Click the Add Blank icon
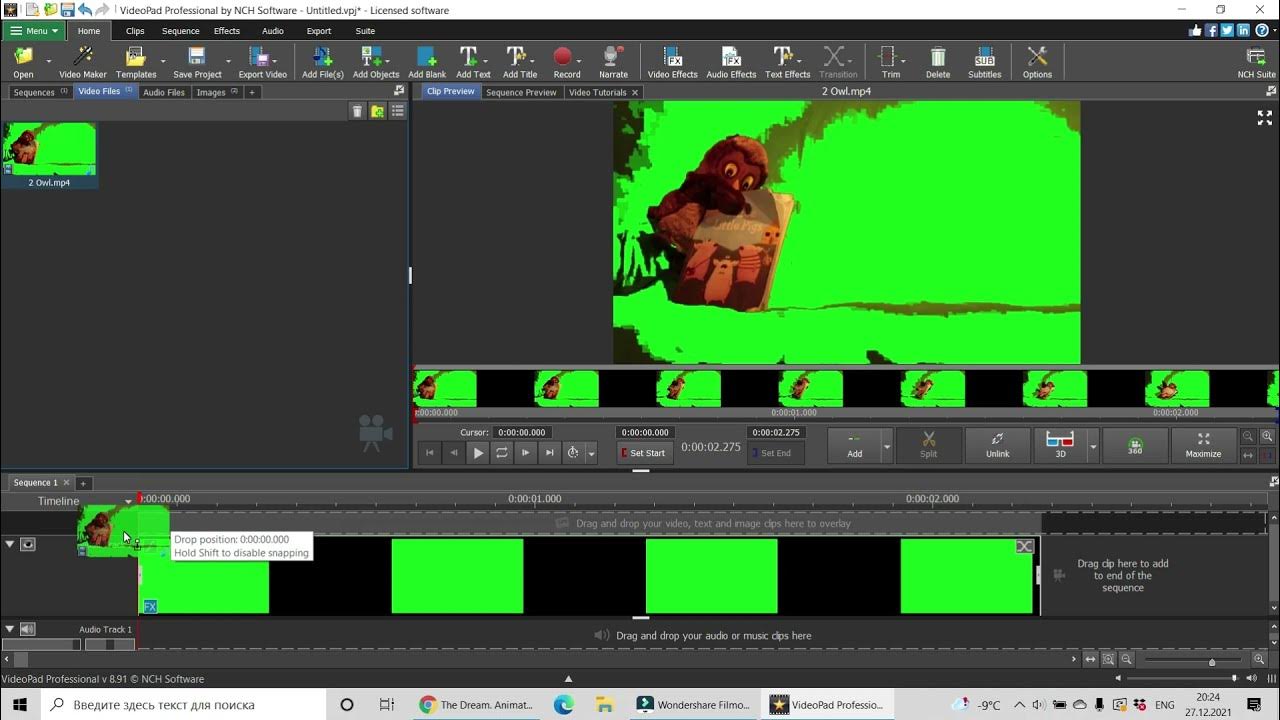 click(427, 62)
